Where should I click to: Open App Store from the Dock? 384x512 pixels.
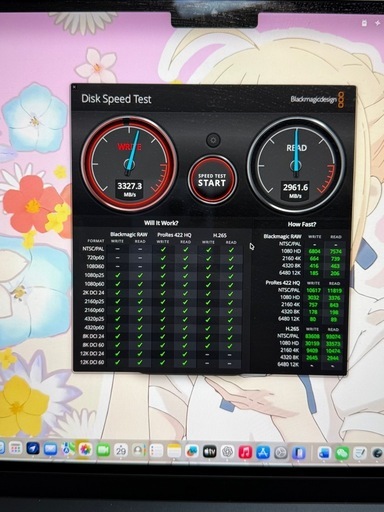[x=263, y=453]
